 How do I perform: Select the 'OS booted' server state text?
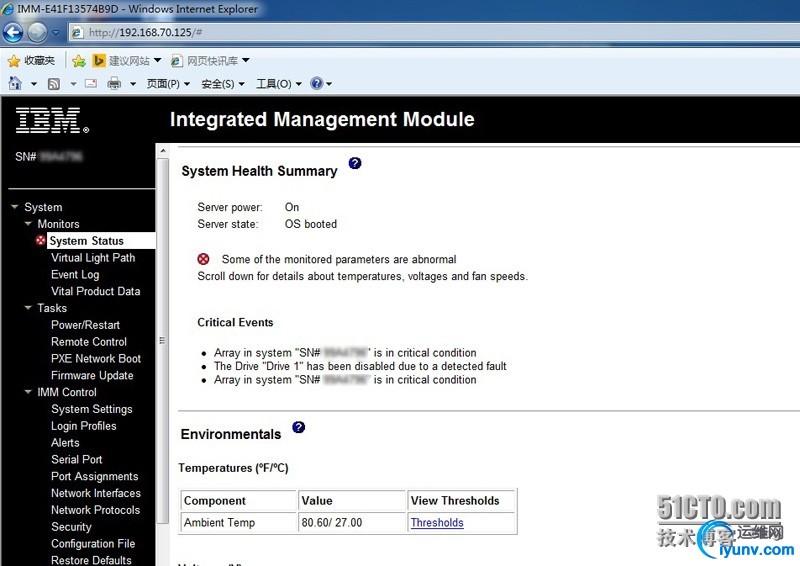(x=311, y=224)
